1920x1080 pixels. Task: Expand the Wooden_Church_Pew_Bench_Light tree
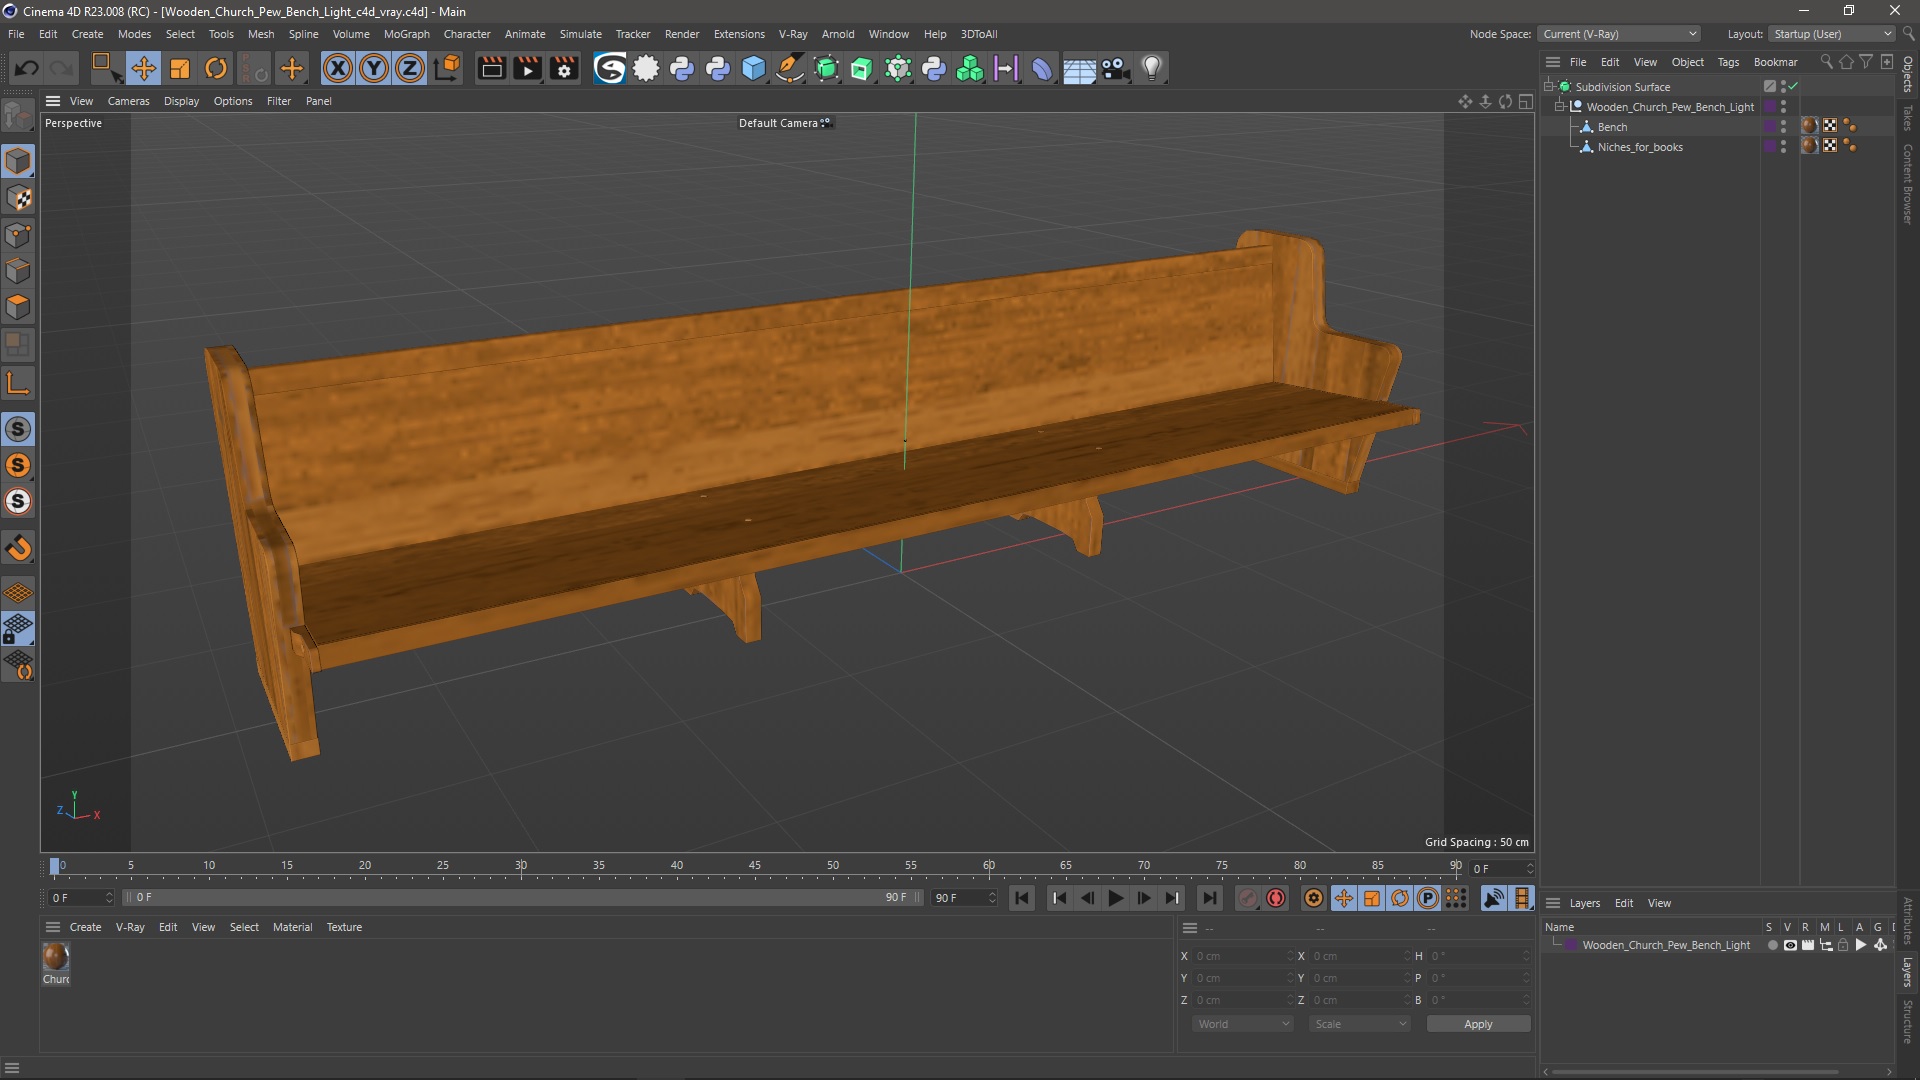pyautogui.click(x=1560, y=107)
